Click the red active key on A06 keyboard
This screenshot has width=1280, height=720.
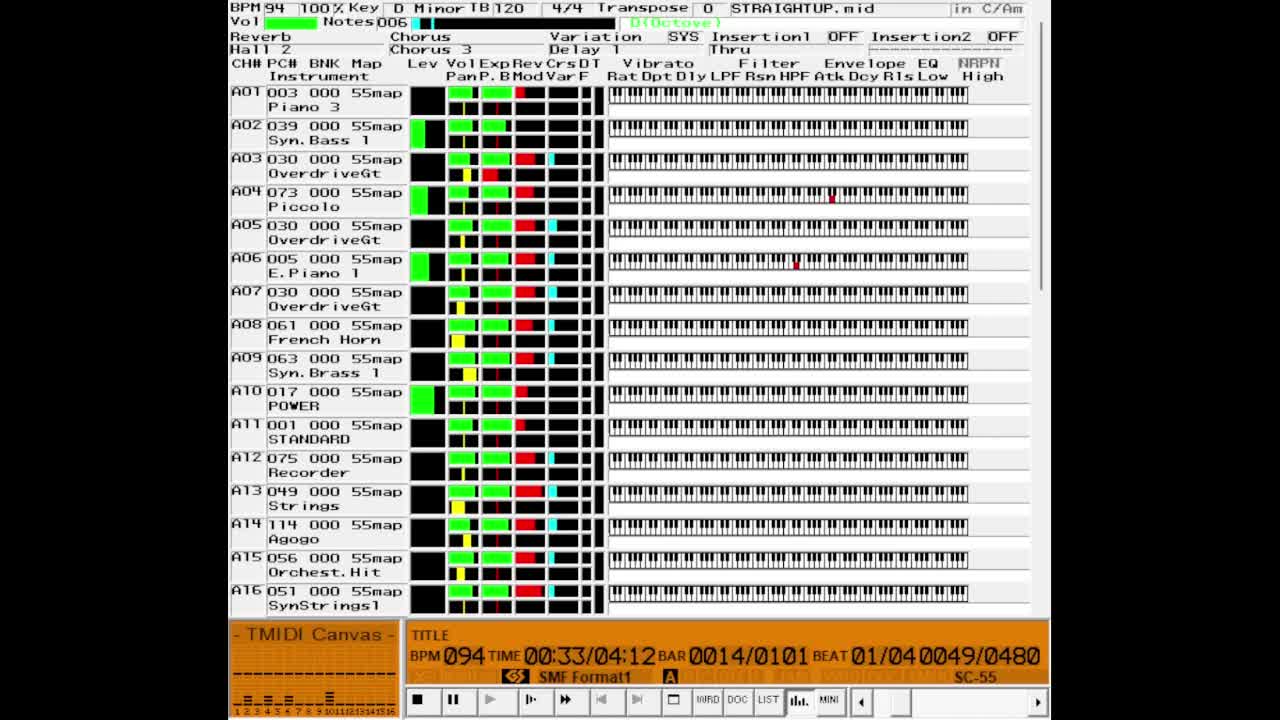tap(796, 265)
